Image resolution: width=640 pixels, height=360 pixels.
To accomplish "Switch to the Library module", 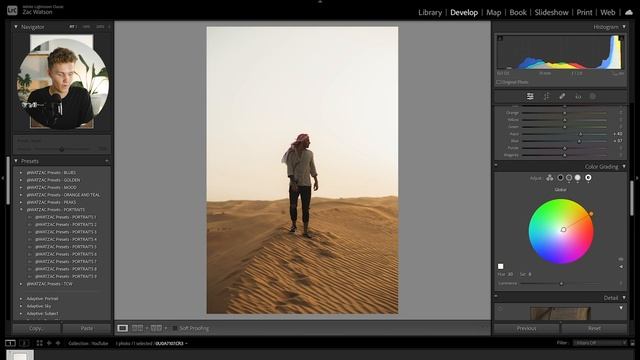I will [x=430, y=12].
